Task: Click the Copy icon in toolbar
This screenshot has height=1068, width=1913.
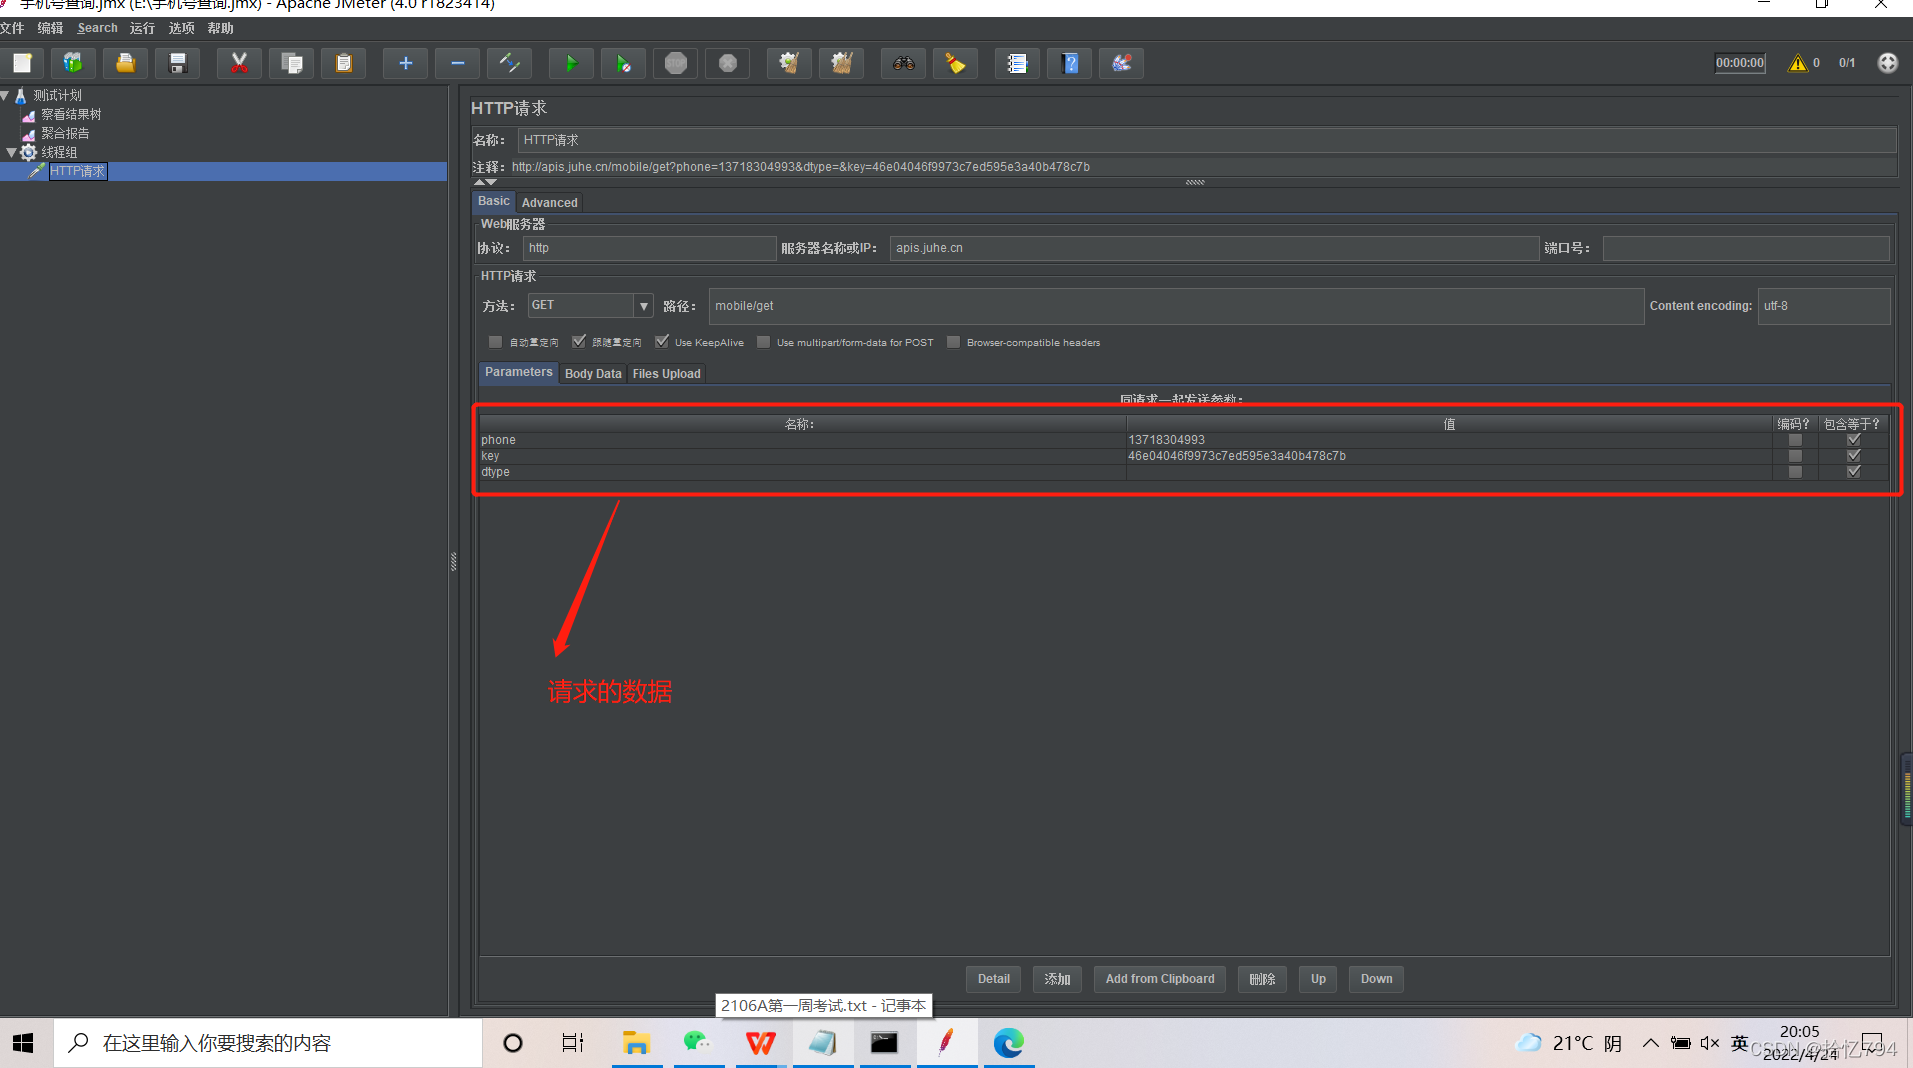Action: 292,63
